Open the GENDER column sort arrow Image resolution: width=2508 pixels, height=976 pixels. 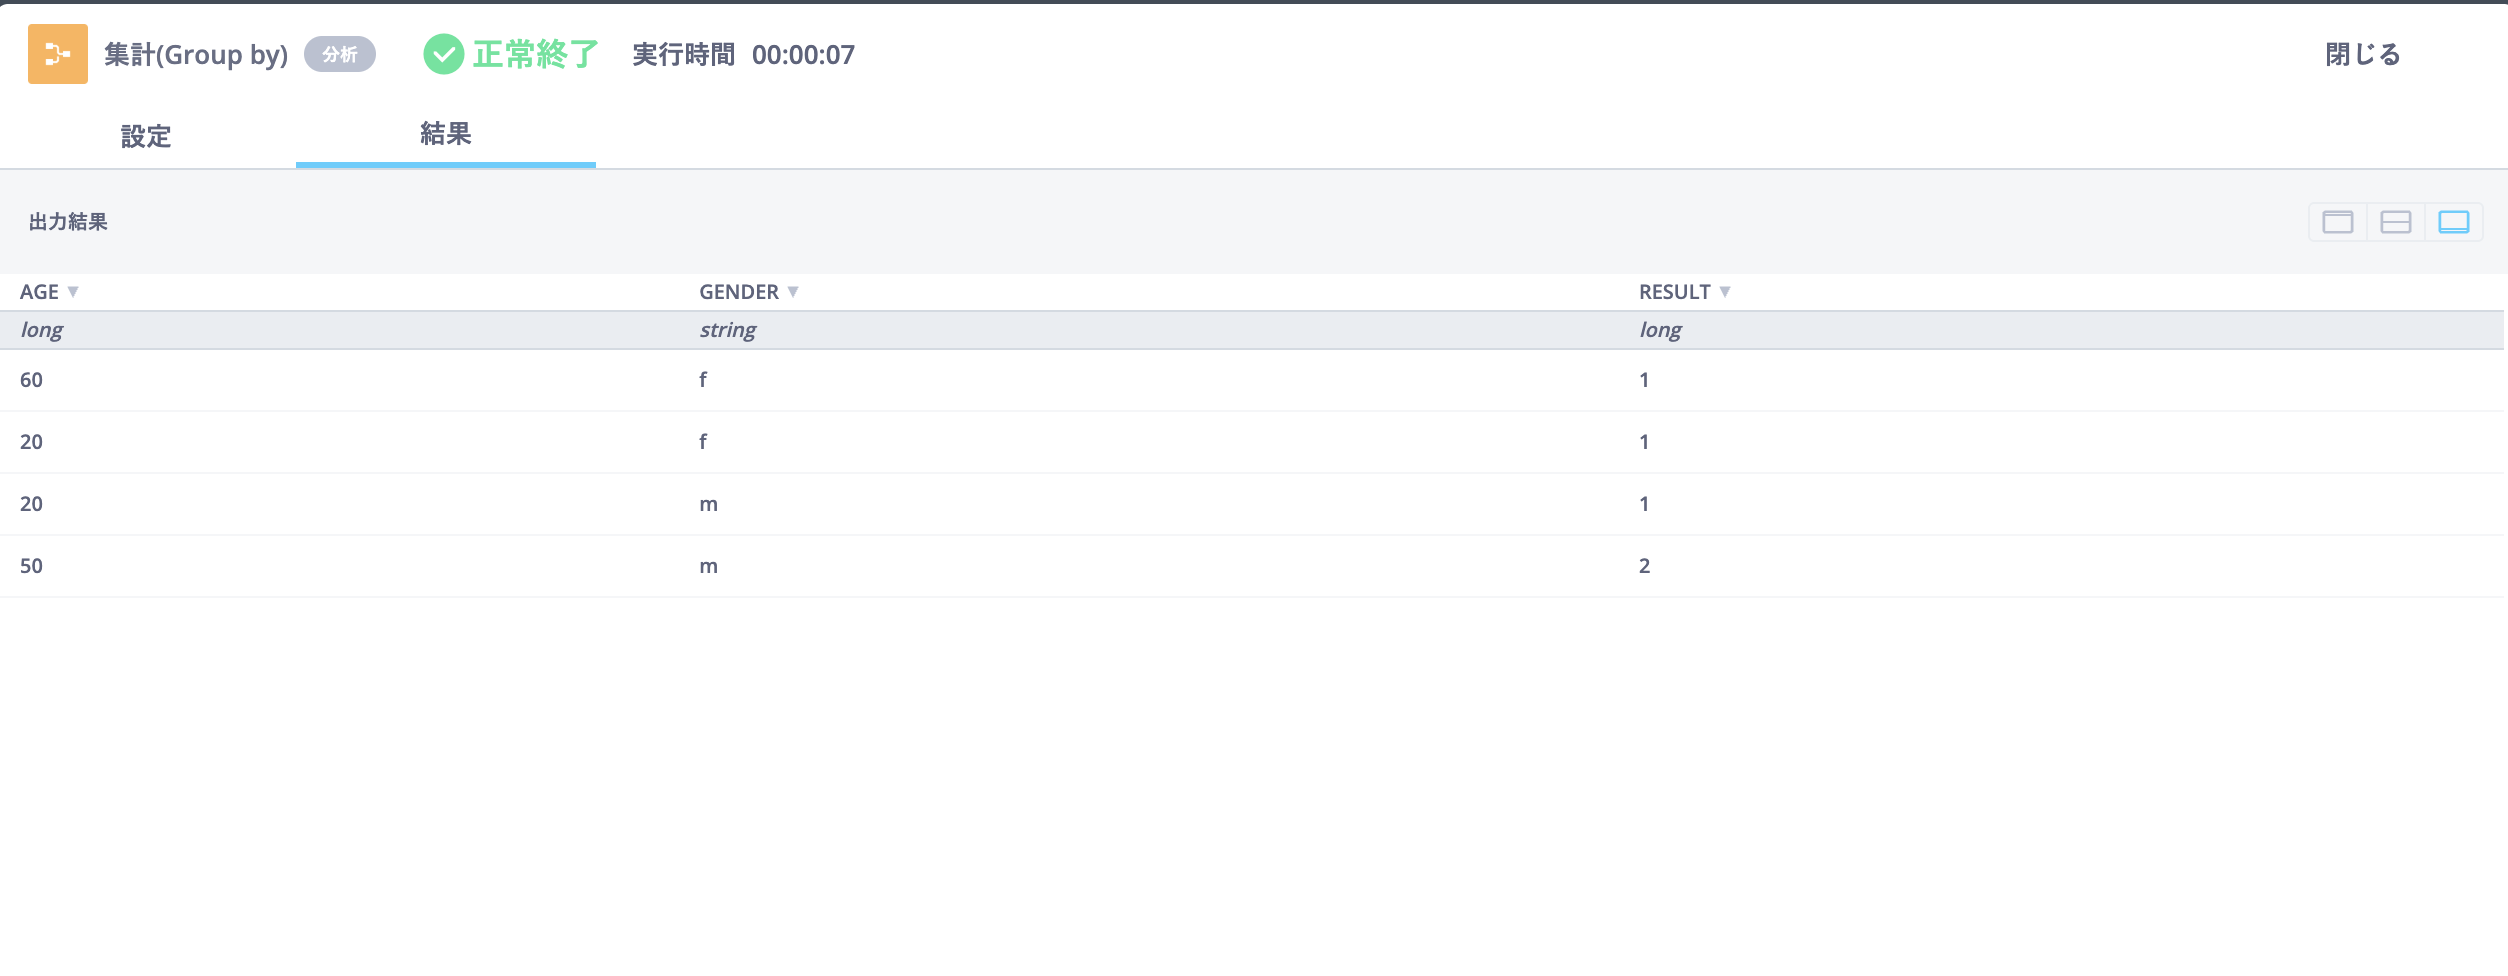(x=793, y=292)
